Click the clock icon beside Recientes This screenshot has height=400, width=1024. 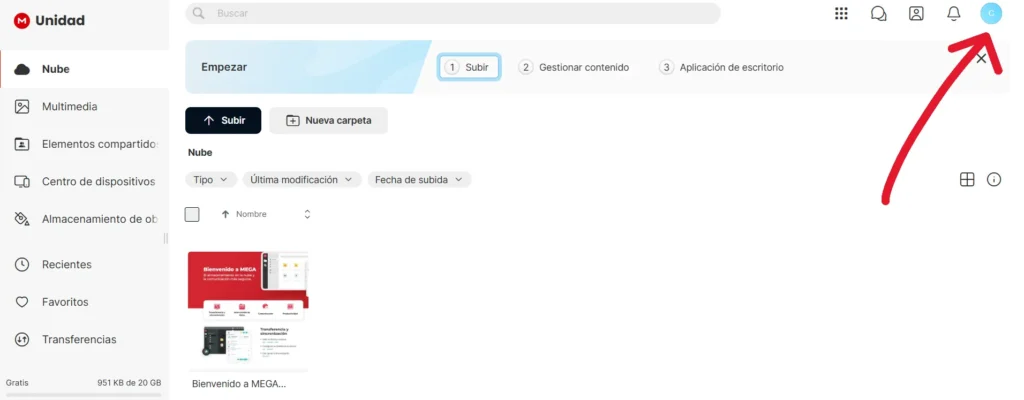click(x=22, y=265)
